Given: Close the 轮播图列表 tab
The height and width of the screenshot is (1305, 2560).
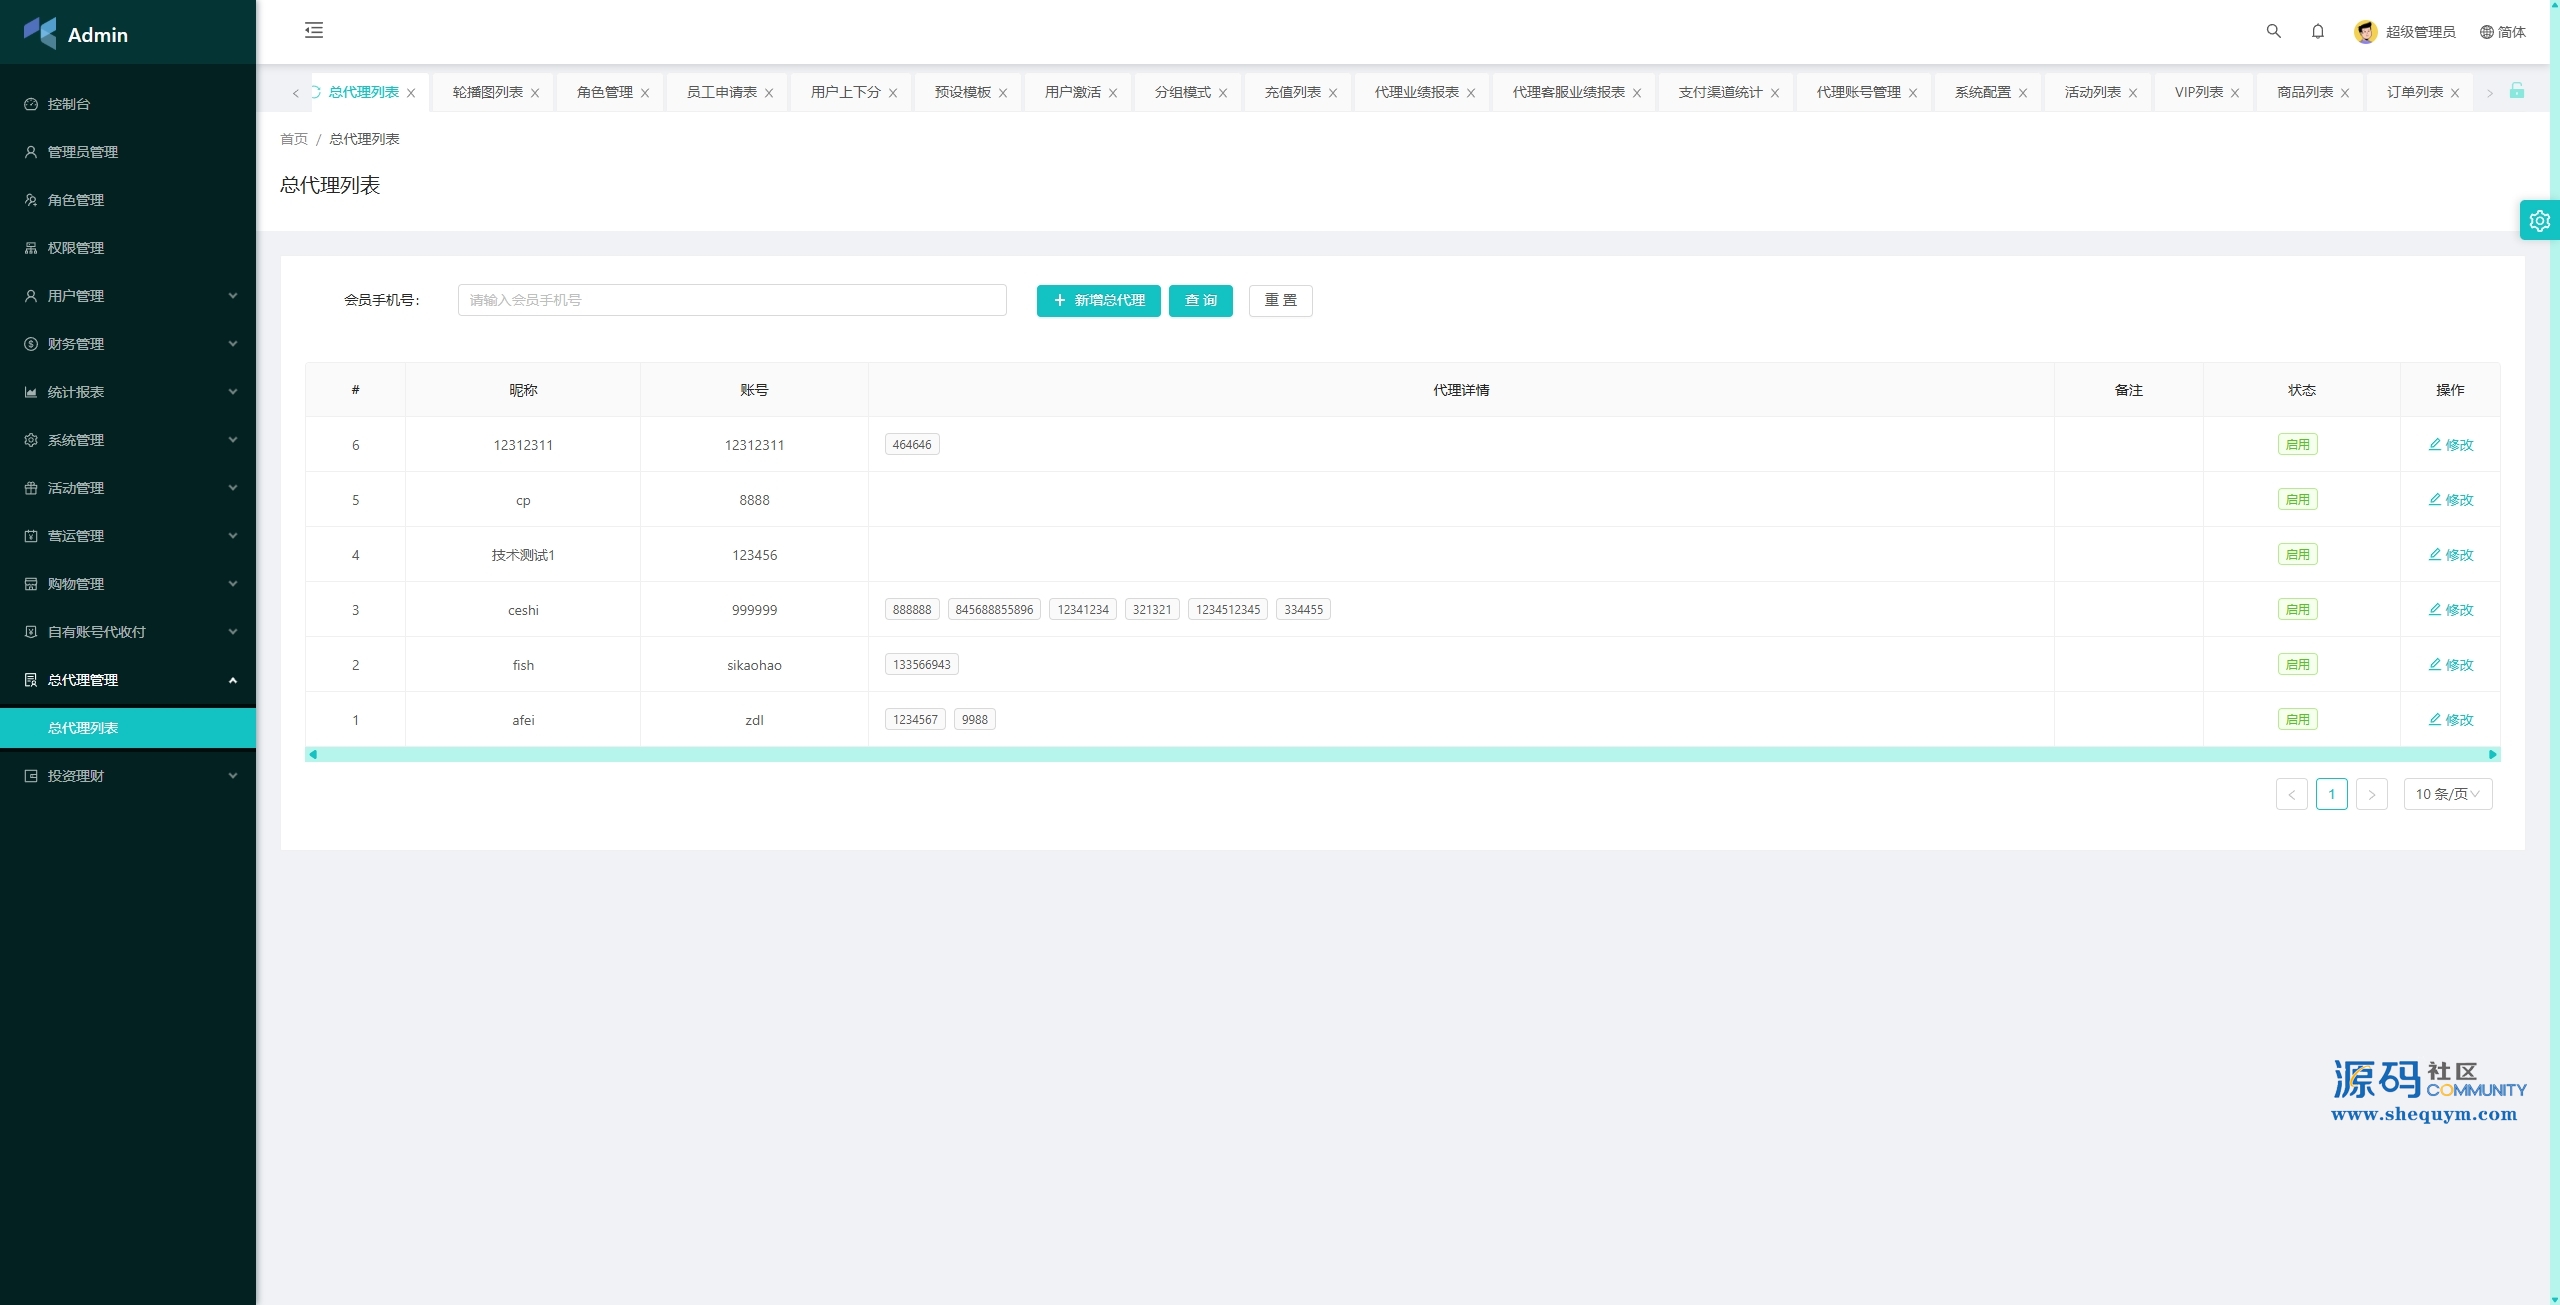Looking at the screenshot, I should (535, 93).
